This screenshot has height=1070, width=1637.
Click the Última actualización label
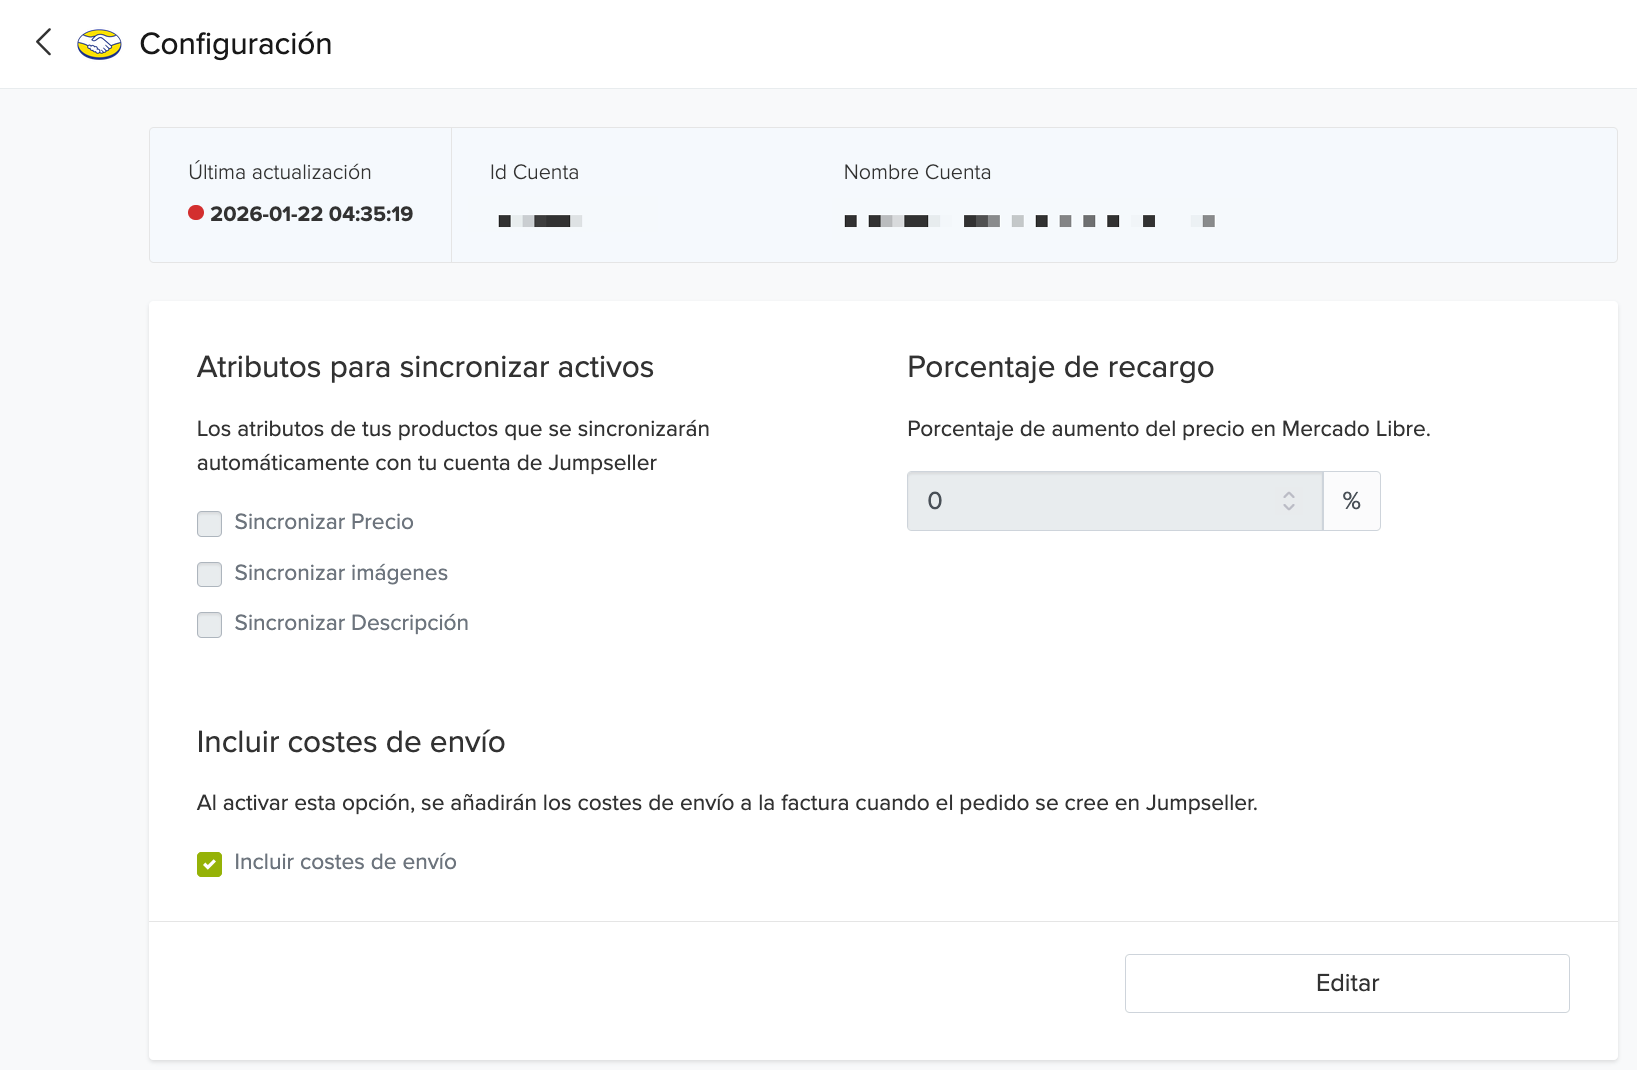click(x=280, y=172)
